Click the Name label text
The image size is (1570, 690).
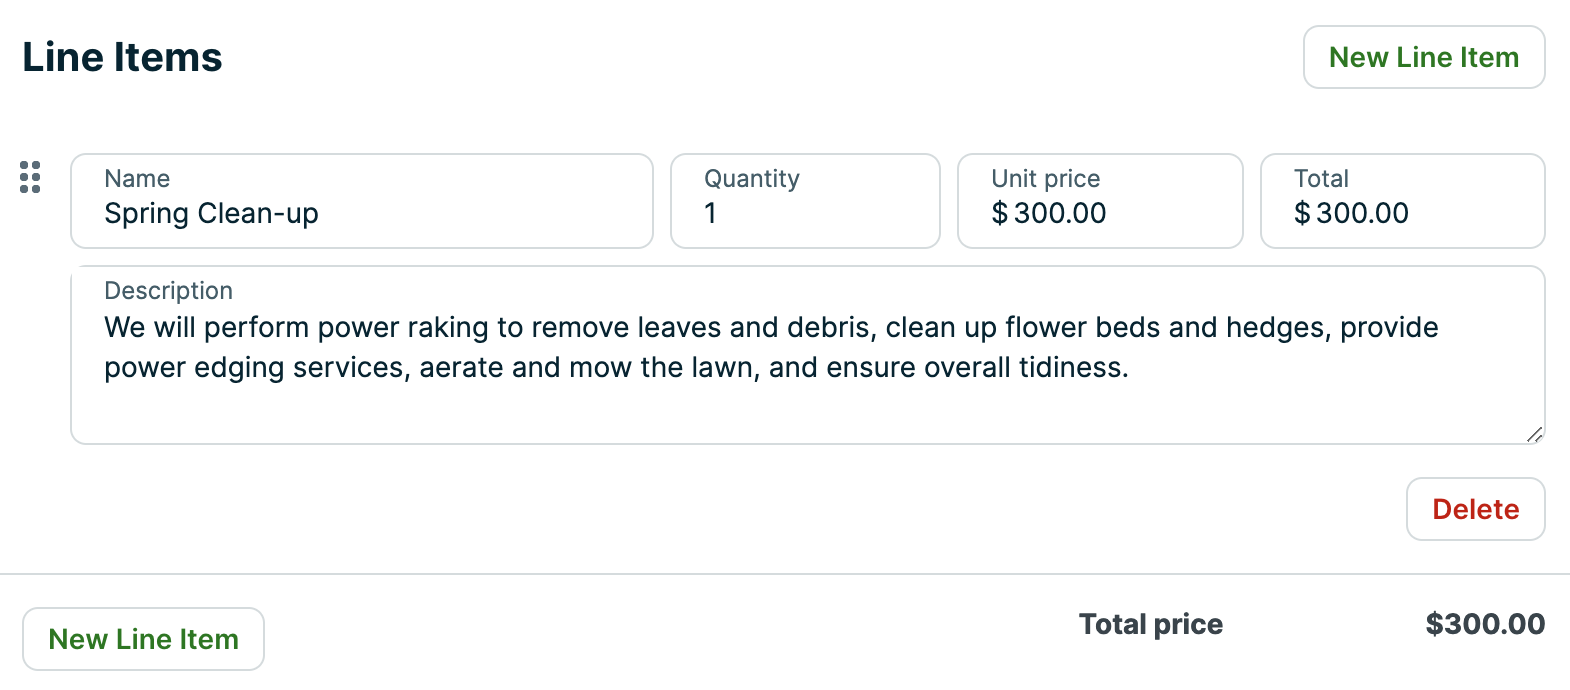tap(137, 179)
